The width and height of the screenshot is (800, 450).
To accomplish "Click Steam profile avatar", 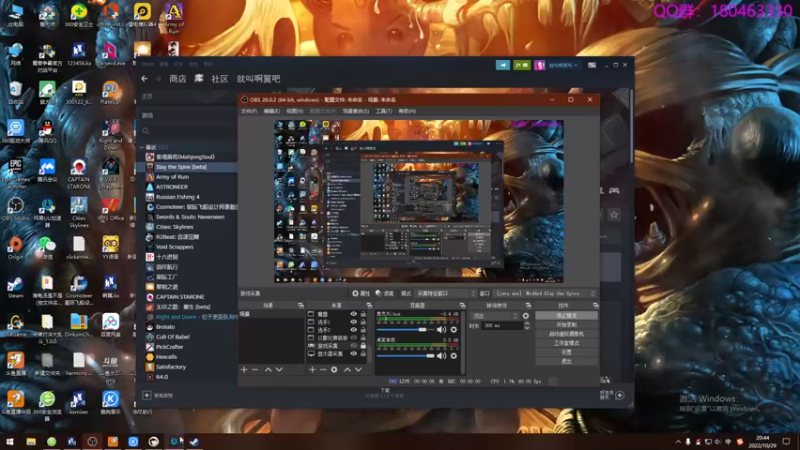I will [539, 65].
